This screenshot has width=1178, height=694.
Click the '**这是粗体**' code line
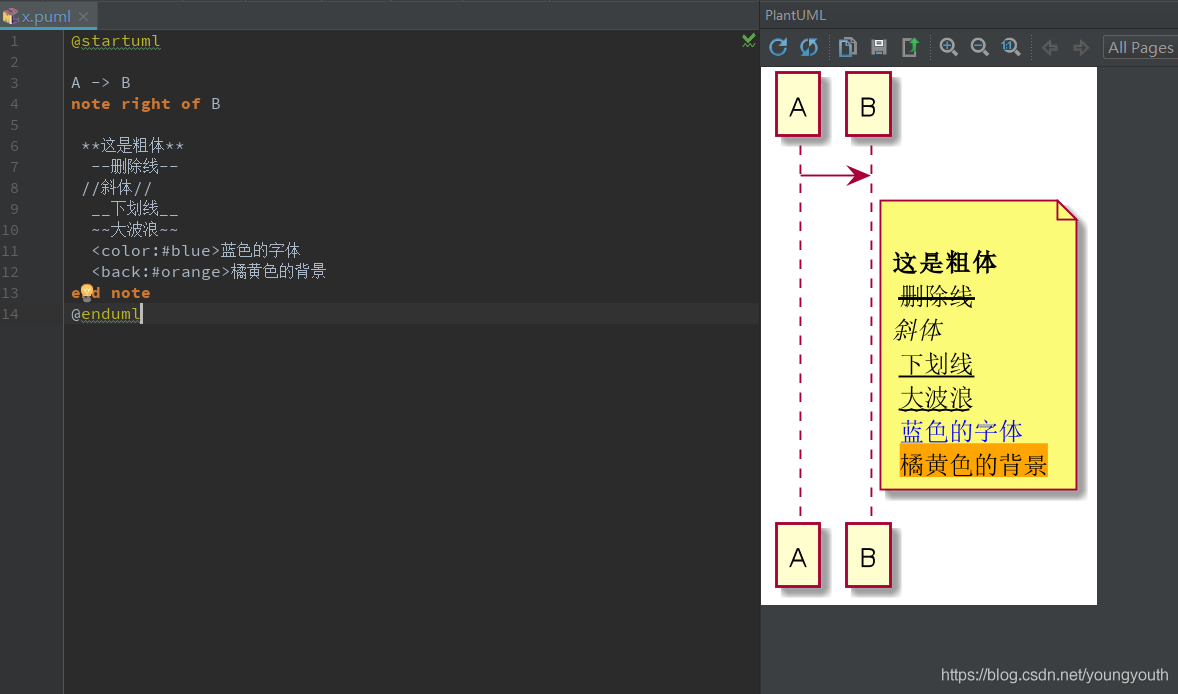[132, 146]
